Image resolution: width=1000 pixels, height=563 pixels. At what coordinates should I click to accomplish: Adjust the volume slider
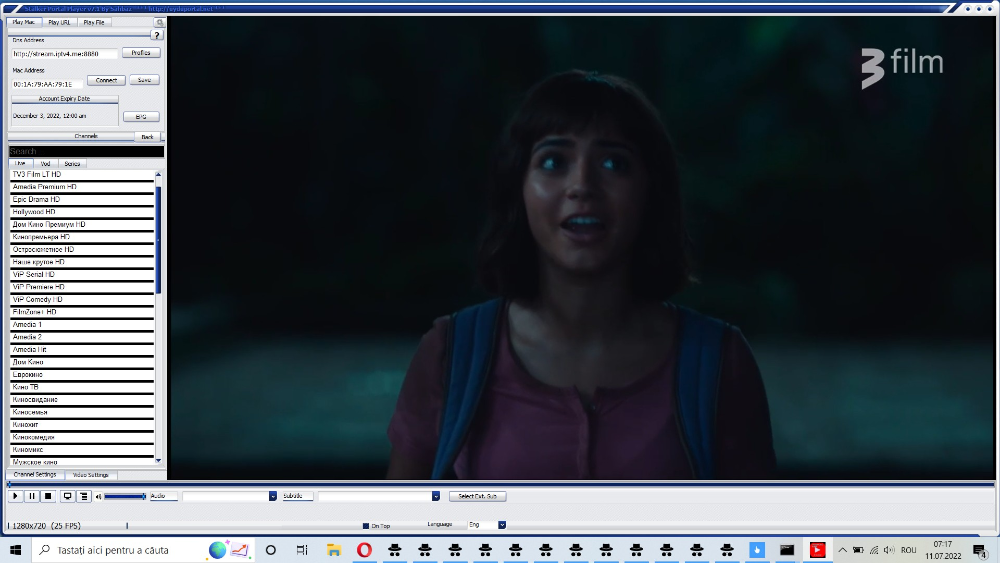point(125,496)
